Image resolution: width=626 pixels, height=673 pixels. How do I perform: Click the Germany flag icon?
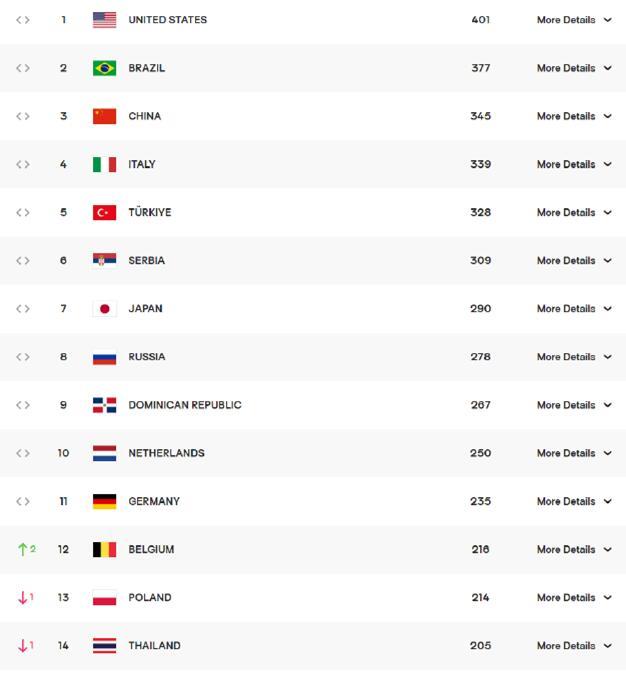tap(104, 501)
